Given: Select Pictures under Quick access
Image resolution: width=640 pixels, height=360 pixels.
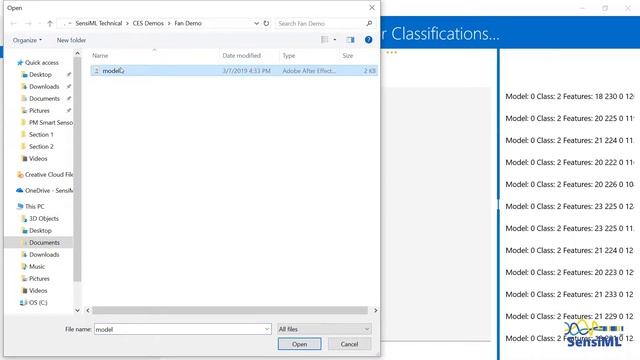Looking at the screenshot, I should tap(39, 111).
